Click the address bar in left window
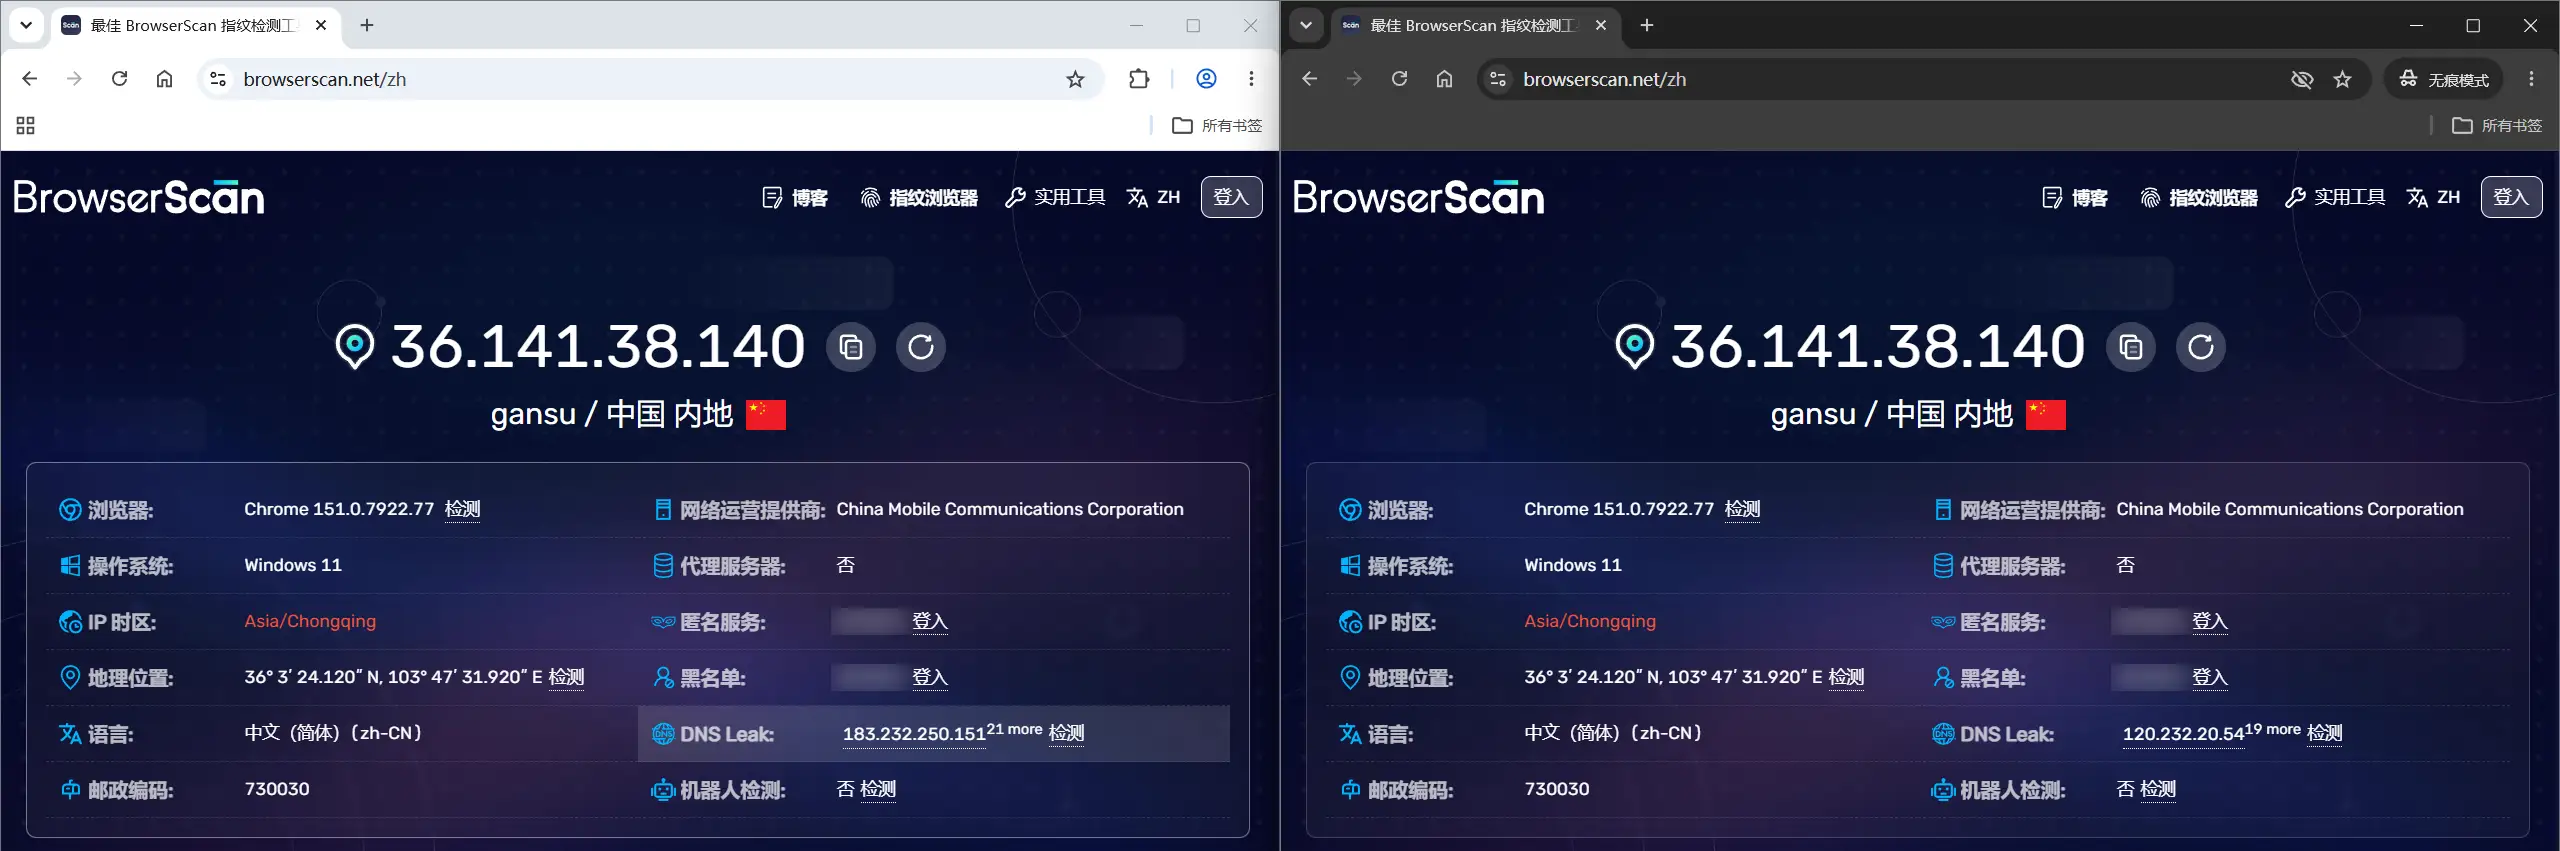Screen dimensions: 2560x851 tap(650, 79)
